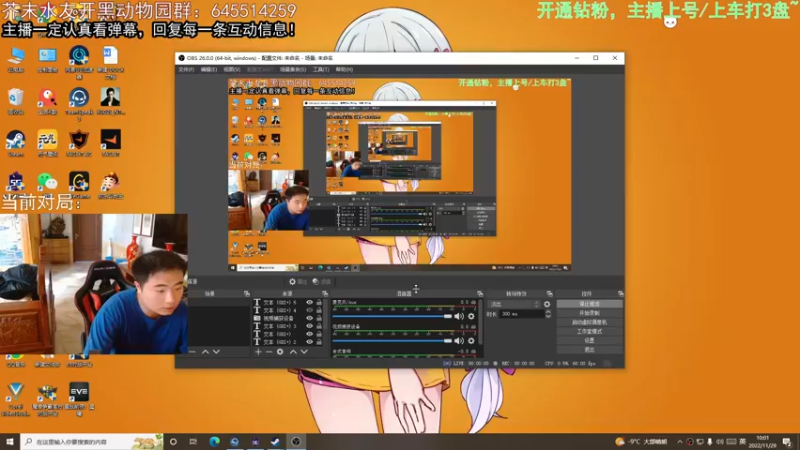The height and width of the screenshot is (450, 800).
Task: Open the red parrot app shortcut
Action: click(x=47, y=101)
